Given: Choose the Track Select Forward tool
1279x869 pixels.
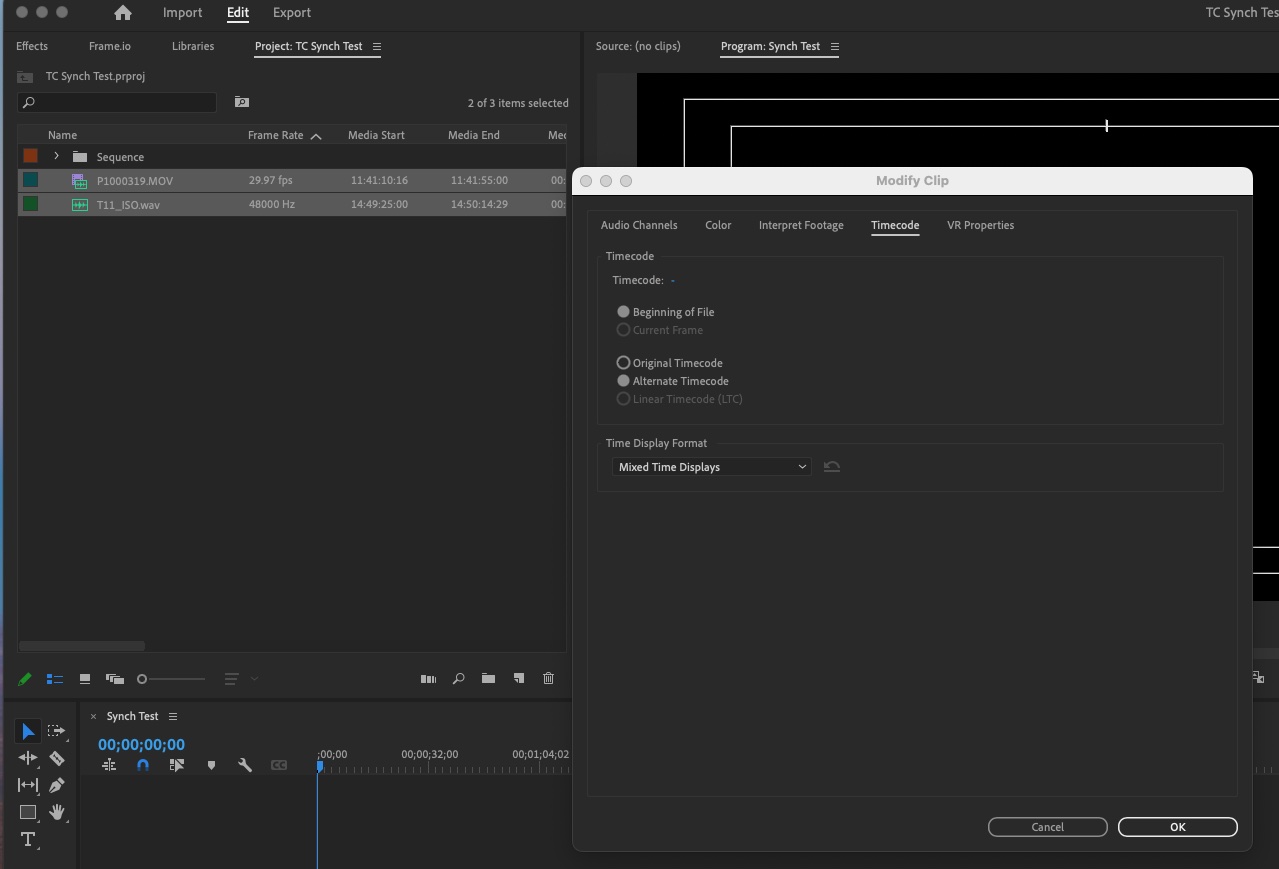Looking at the screenshot, I should point(58,731).
